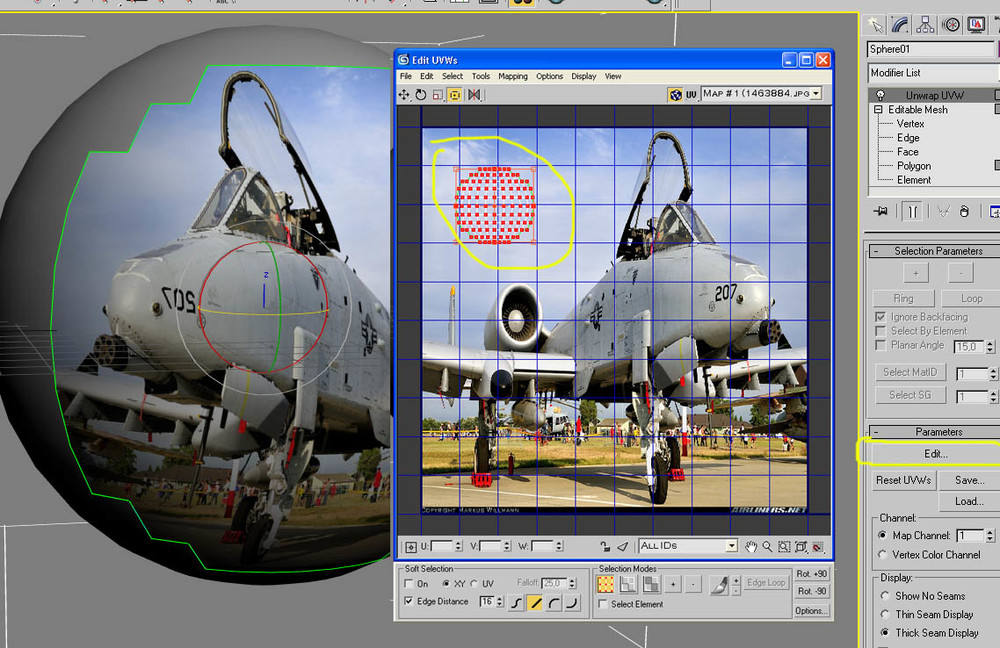1000x648 pixels.
Task: Collapse the Selection Parameters rollout
Action: pyautogui.click(x=876, y=251)
